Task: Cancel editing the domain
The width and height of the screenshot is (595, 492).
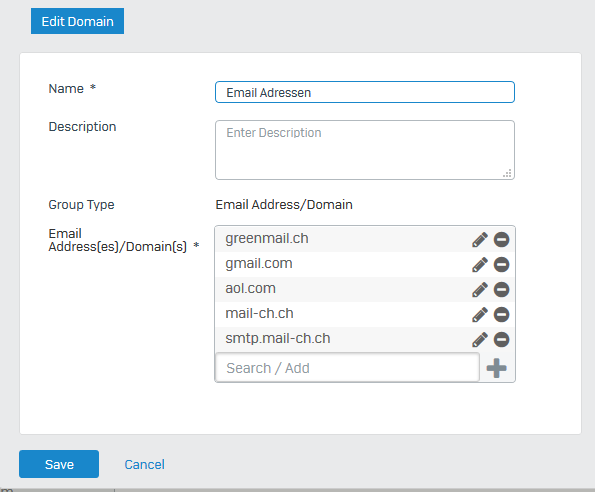Action: click(x=145, y=464)
